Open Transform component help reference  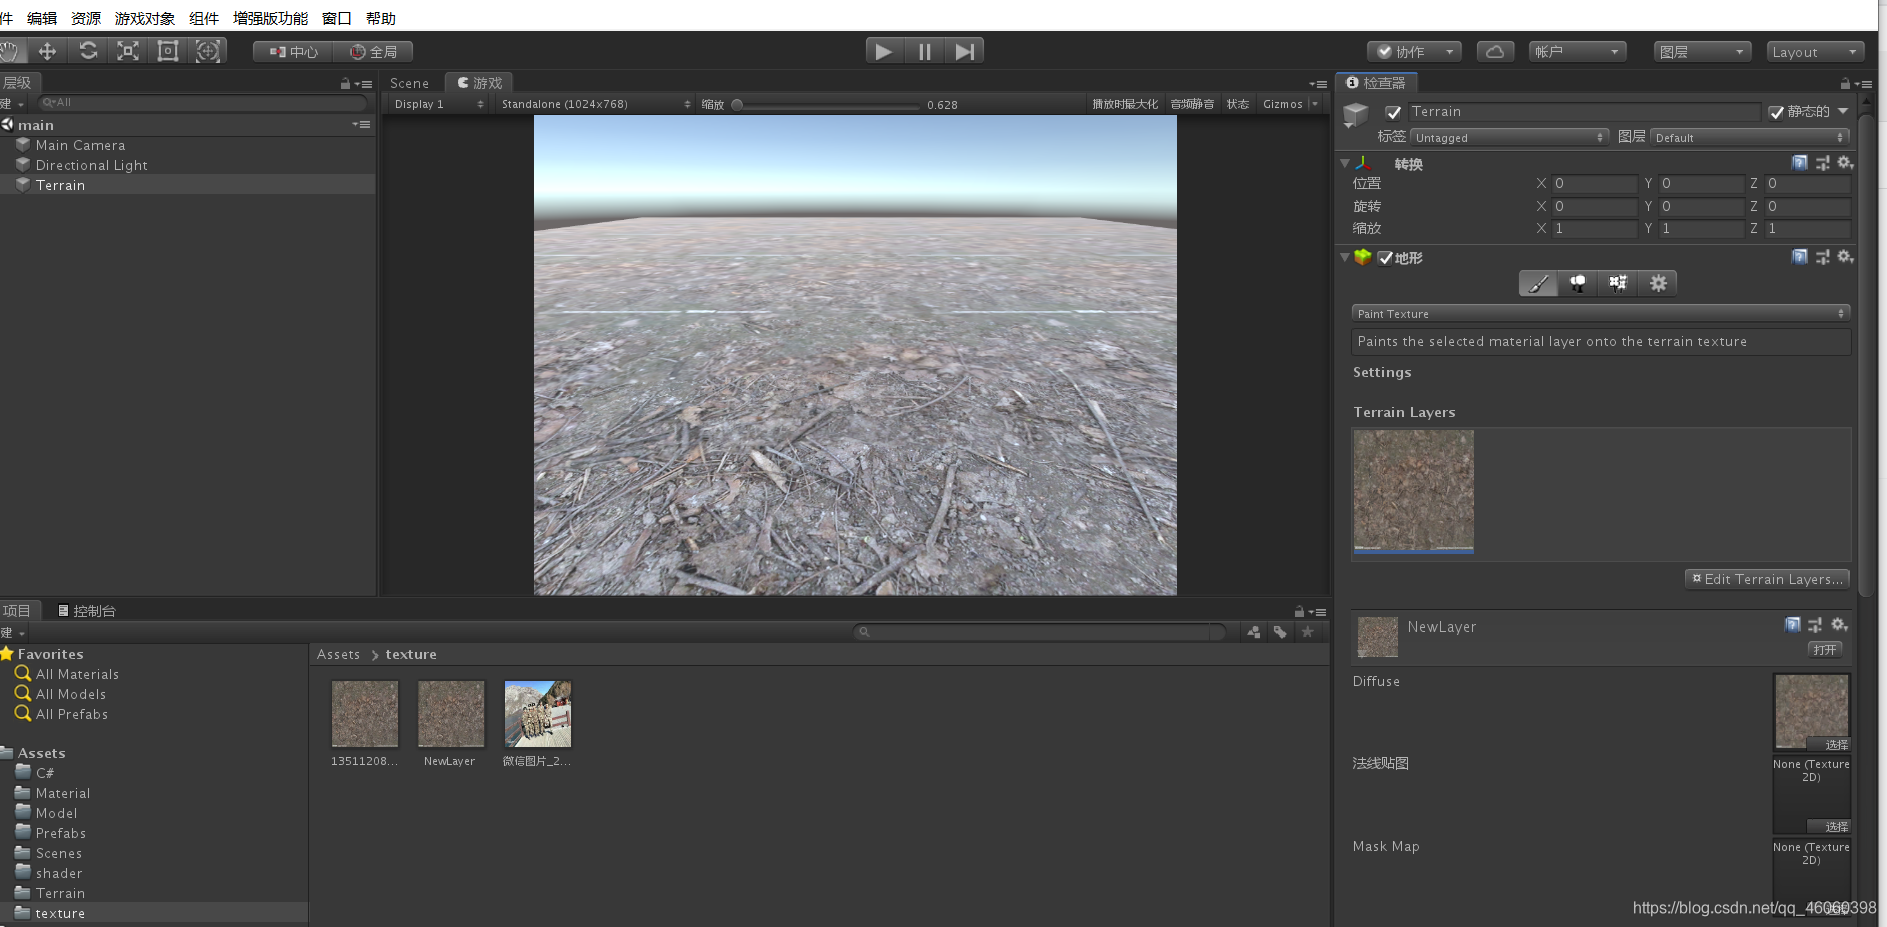(1800, 163)
